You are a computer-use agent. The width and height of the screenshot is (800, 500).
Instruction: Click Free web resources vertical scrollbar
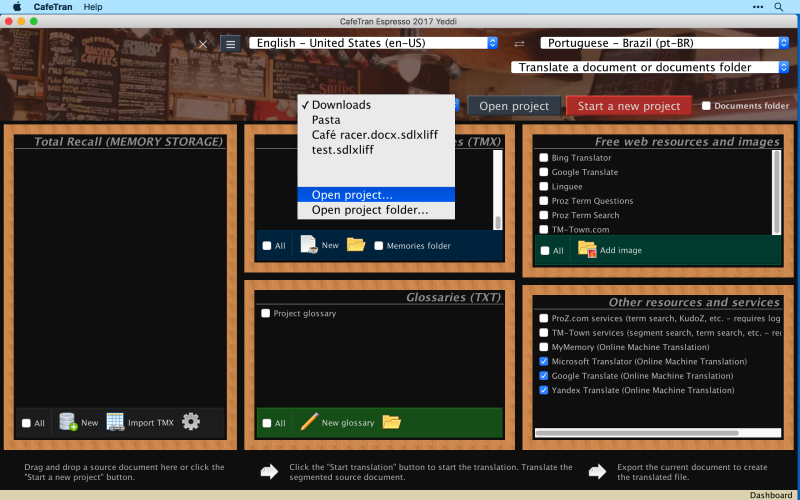777,192
